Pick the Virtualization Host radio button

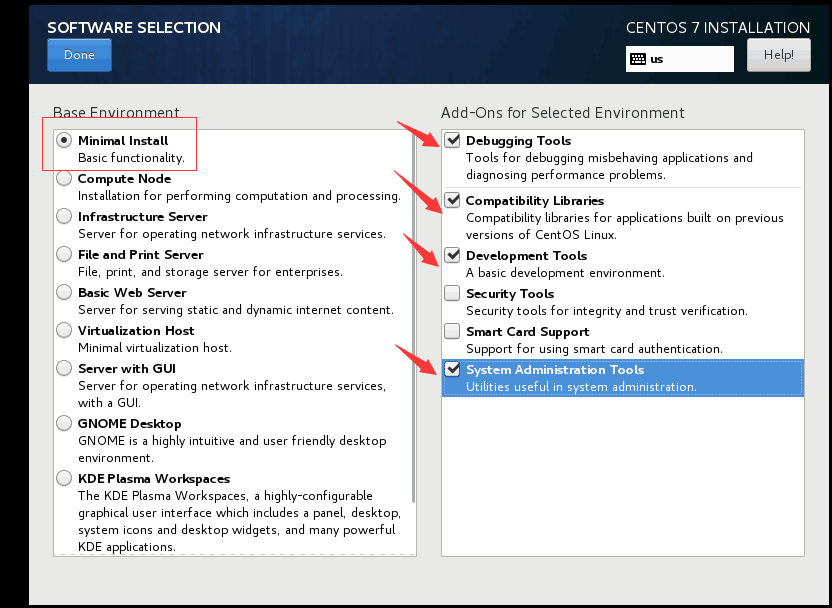tap(64, 330)
